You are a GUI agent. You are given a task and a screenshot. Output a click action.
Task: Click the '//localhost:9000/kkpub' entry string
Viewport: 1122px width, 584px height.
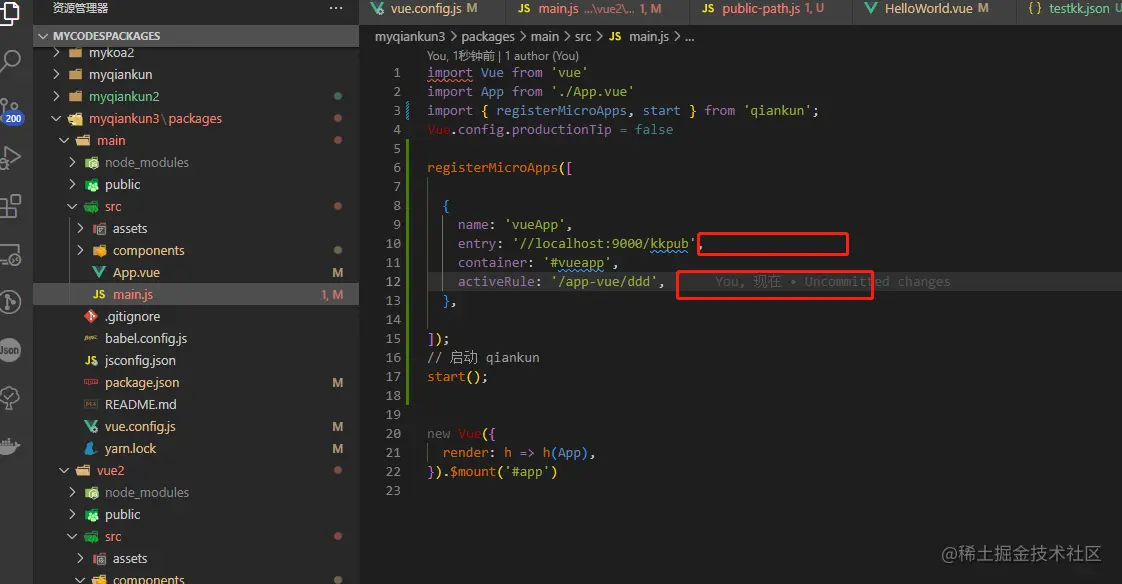pos(604,243)
